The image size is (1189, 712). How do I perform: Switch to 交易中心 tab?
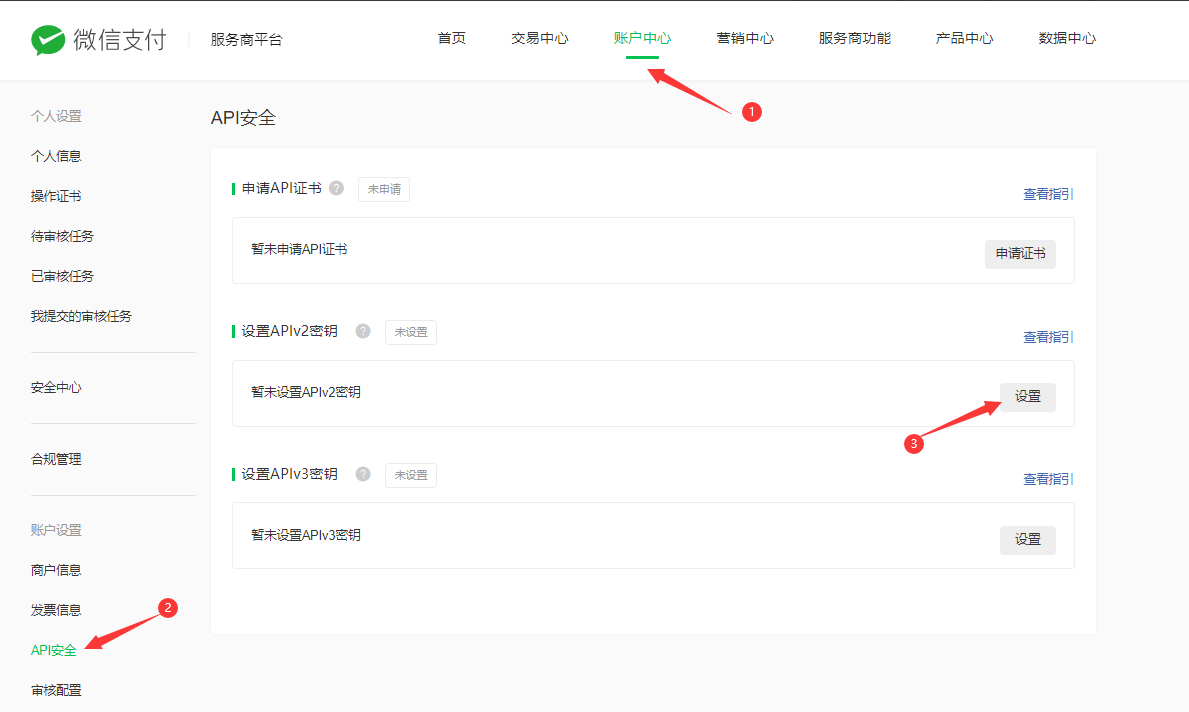click(x=540, y=39)
